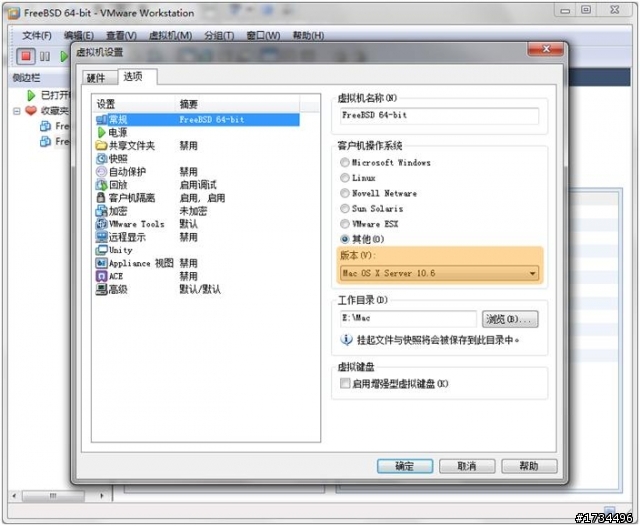Choose the Novell Netware radio button
The height and width of the screenshot is (526, 640).
345,193
